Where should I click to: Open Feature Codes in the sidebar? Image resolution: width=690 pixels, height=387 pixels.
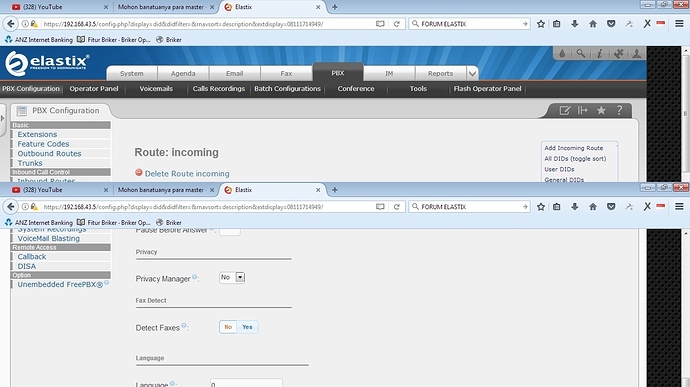[x=43, y=144]
